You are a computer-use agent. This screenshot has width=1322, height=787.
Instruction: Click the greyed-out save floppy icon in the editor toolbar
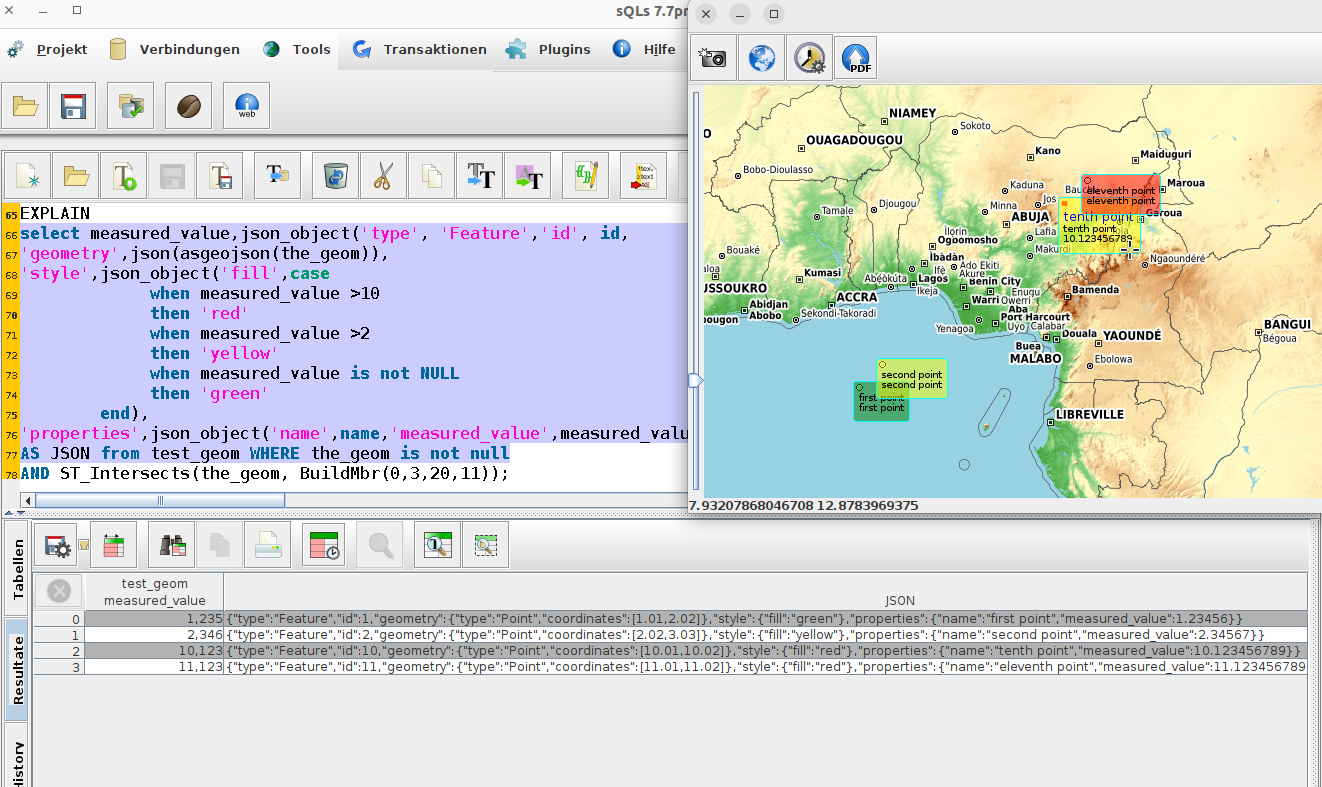point(172,177)
